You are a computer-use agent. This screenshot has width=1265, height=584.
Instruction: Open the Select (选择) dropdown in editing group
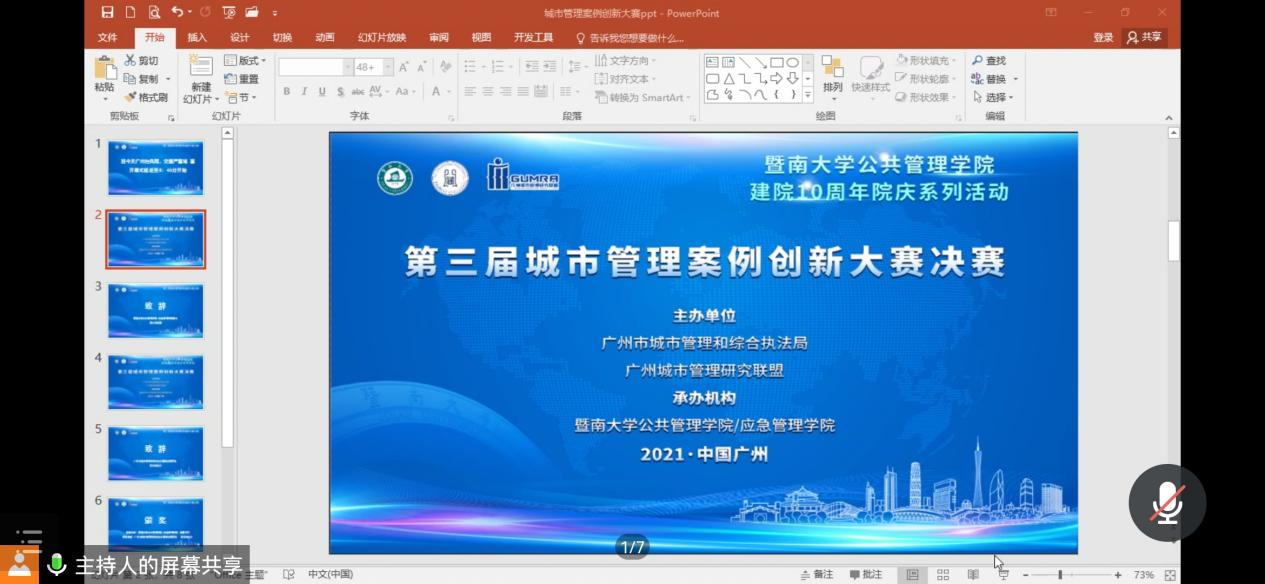994,97
